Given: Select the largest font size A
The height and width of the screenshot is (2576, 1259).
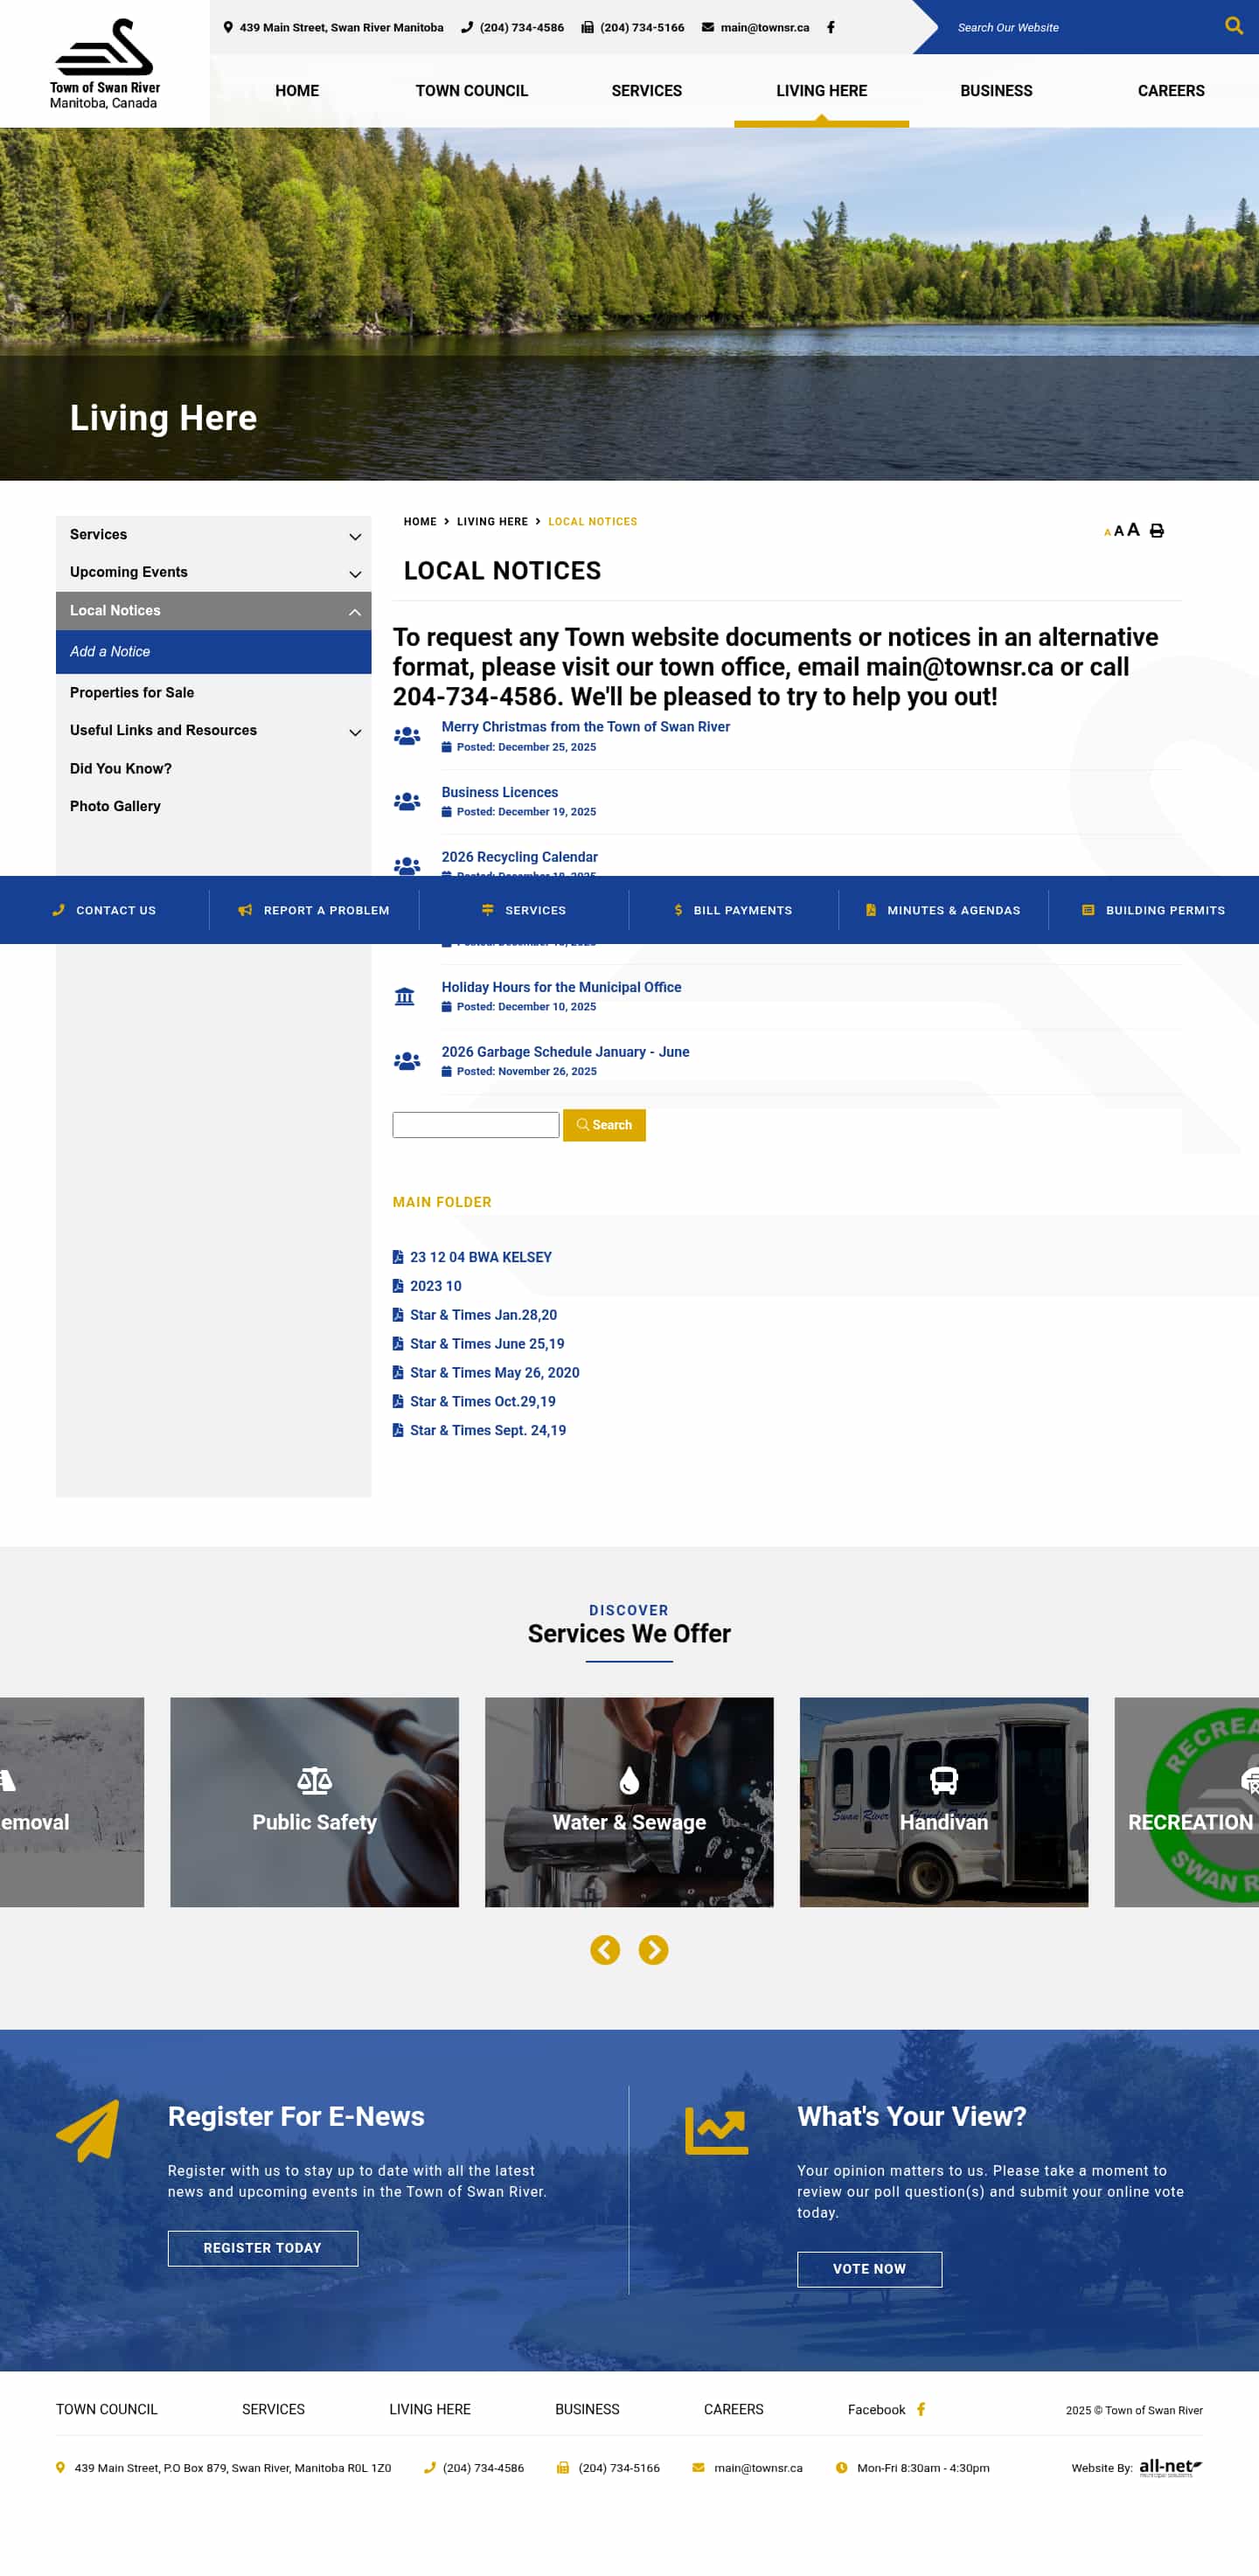Looking at the screenshot, I should coord(1133,529).
